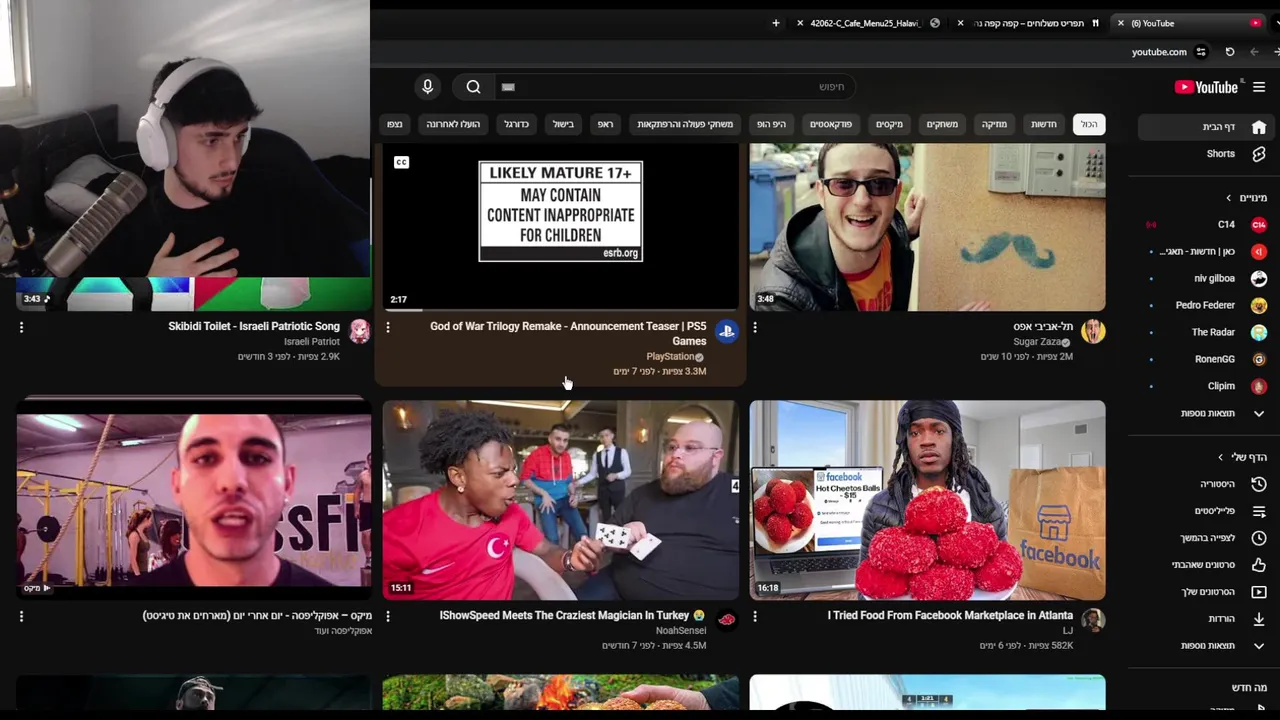Select the Podcasts (פודקאסטים) filter chip

[831, 124]
